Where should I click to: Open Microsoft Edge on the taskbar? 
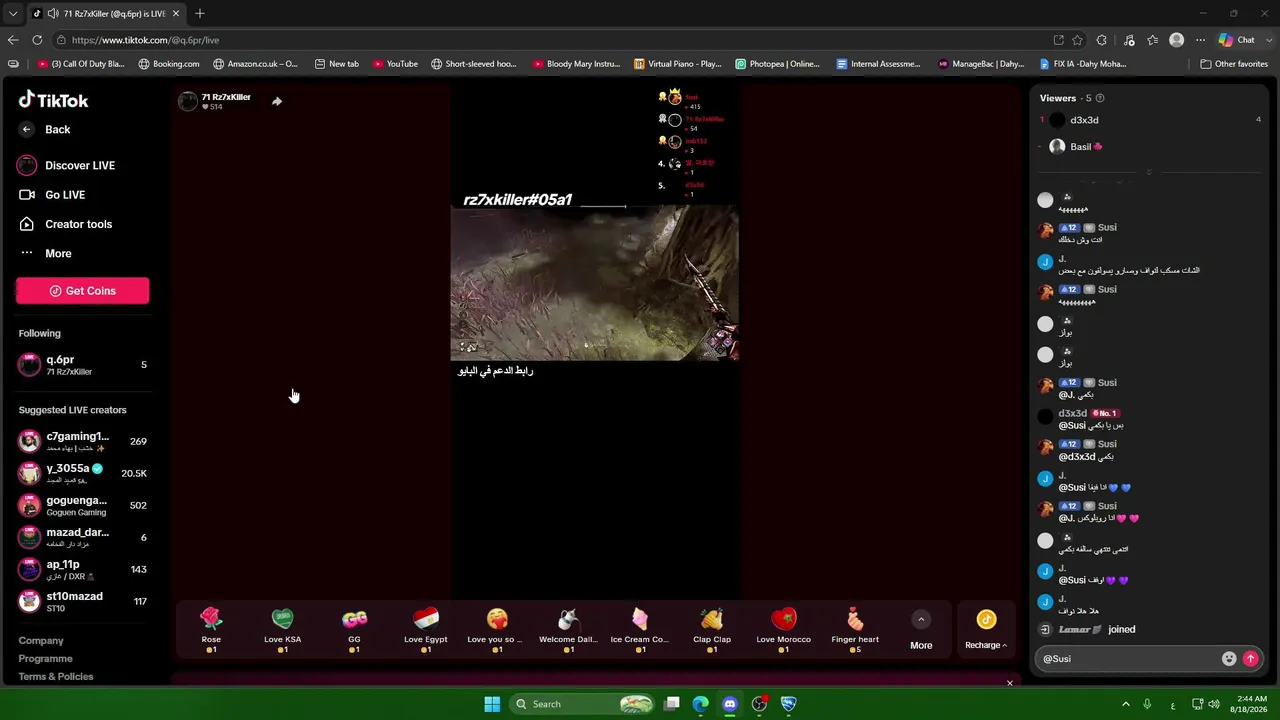pos(701,704)
